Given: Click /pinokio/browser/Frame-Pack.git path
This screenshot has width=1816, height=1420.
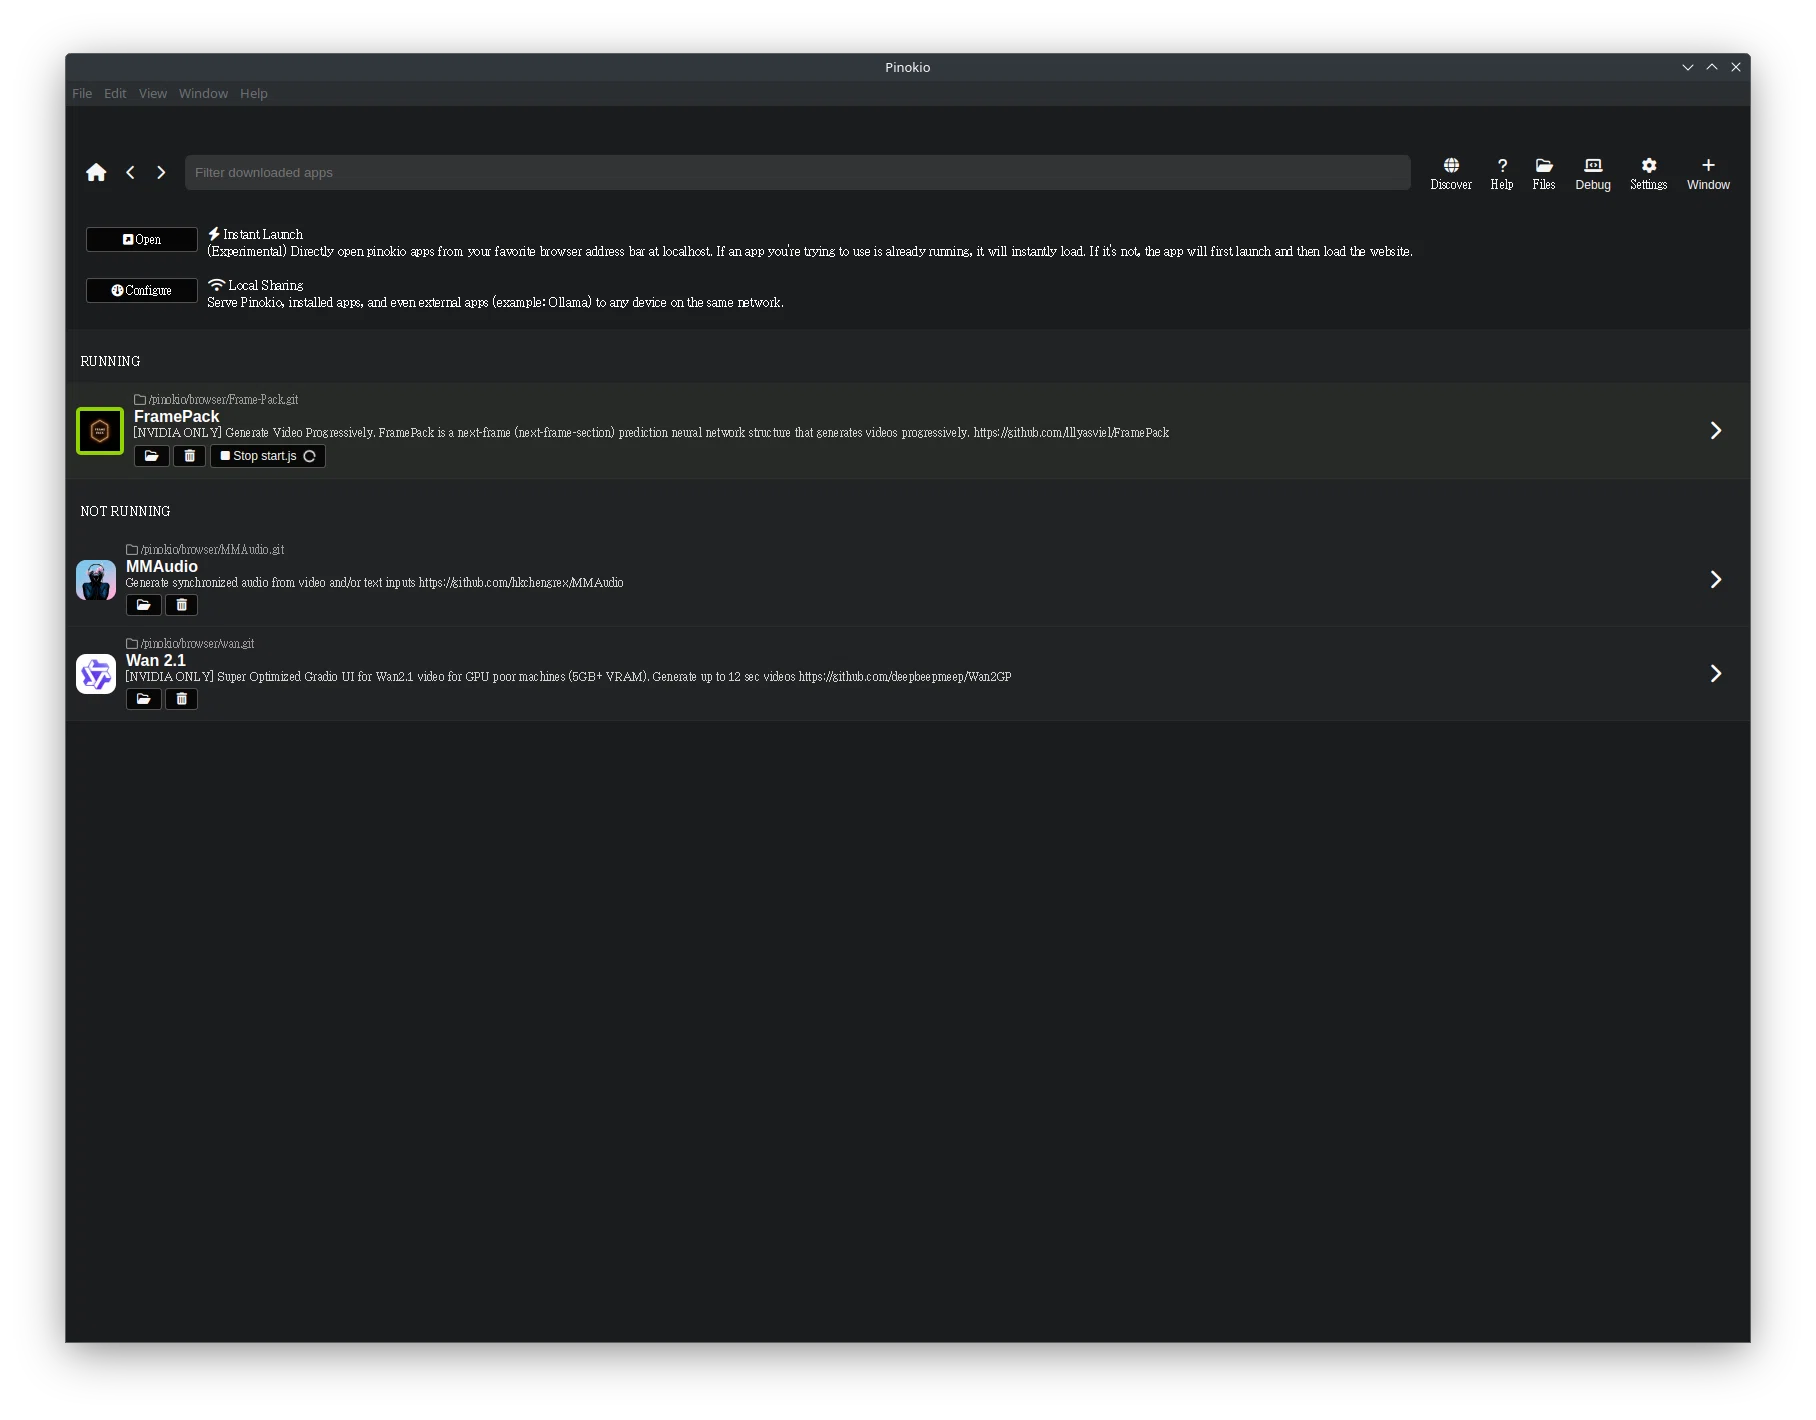Looking at the screenshot, I should click(x=223, y=400).
